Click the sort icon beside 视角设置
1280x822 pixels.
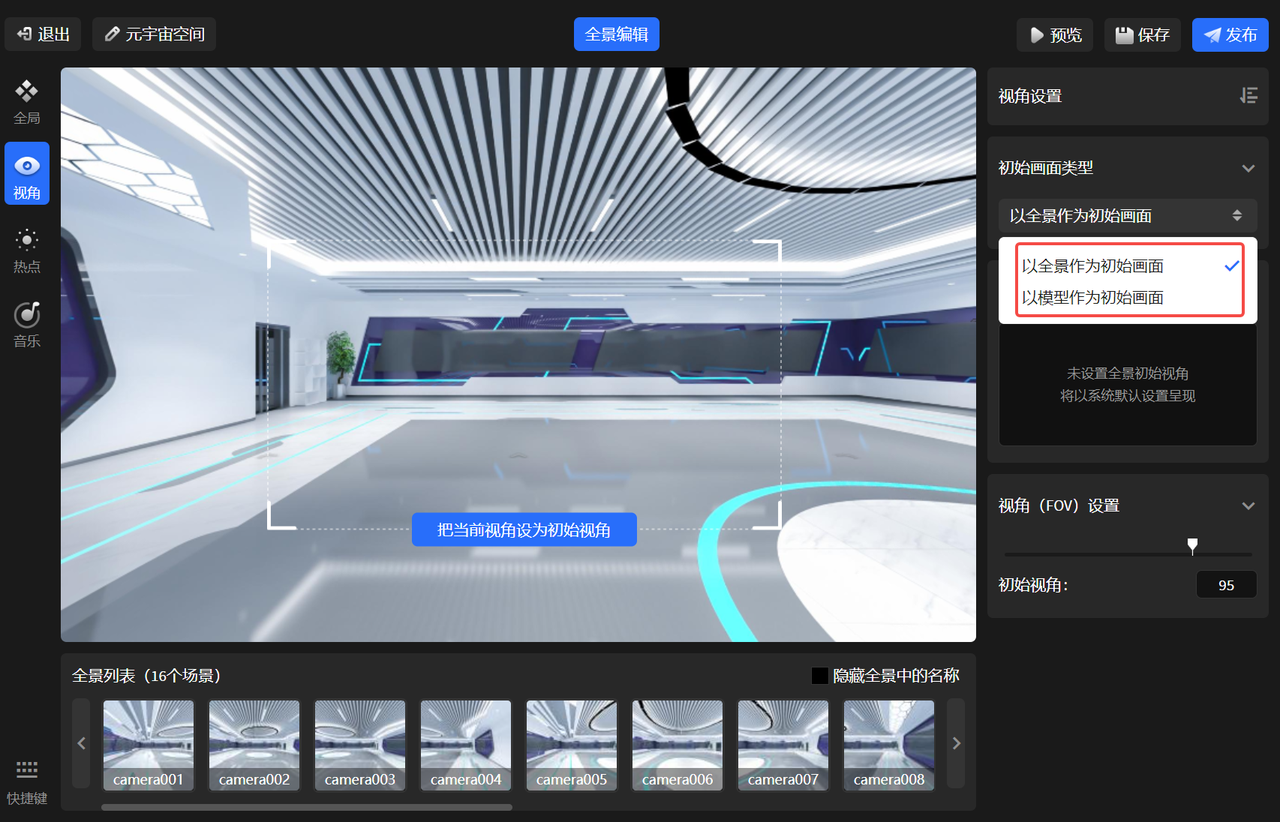pos(1248,96)
